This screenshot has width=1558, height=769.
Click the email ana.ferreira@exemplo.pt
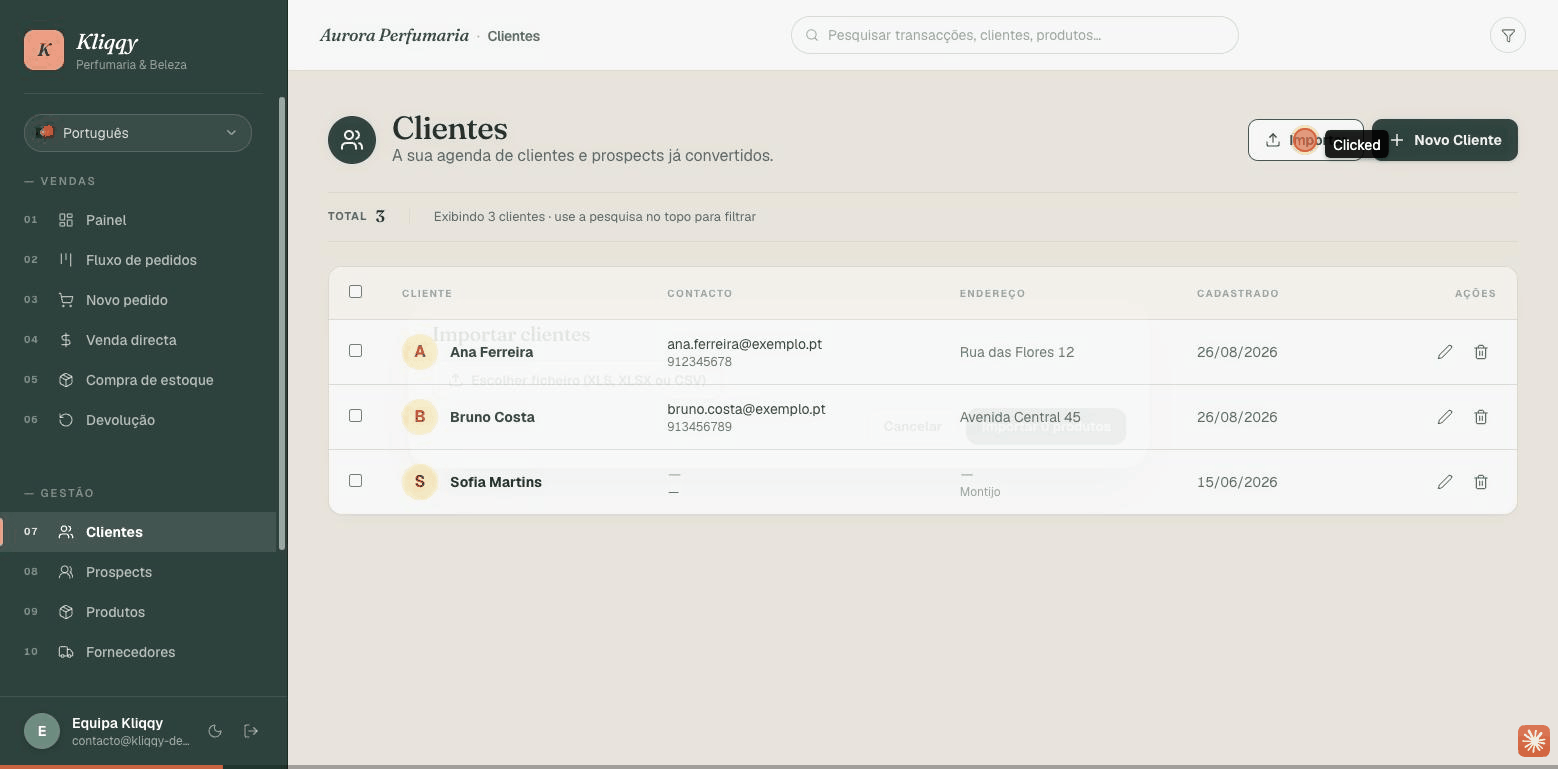744,344
